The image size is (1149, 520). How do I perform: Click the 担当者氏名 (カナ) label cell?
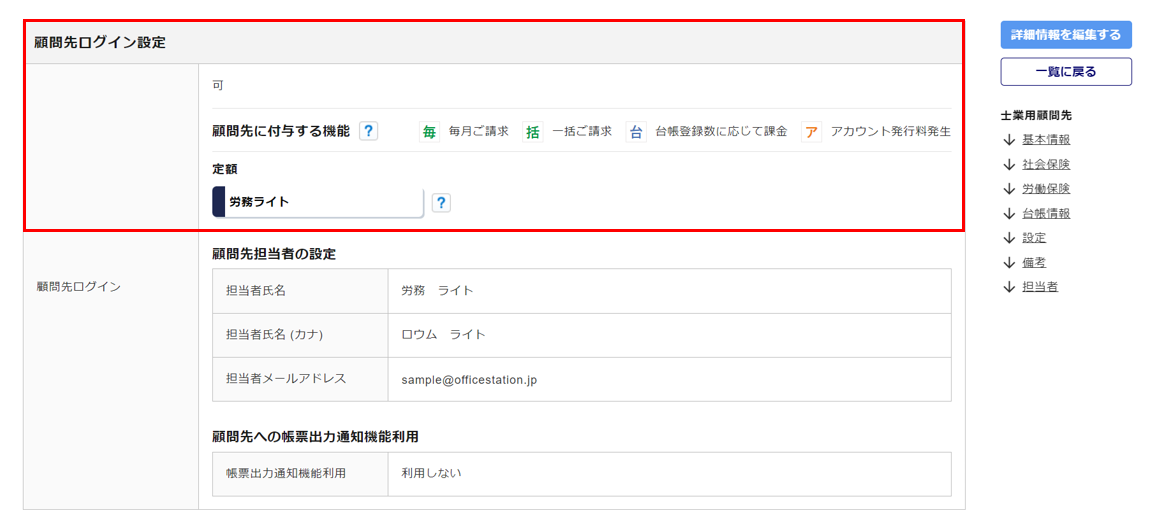tap(300, 335)
